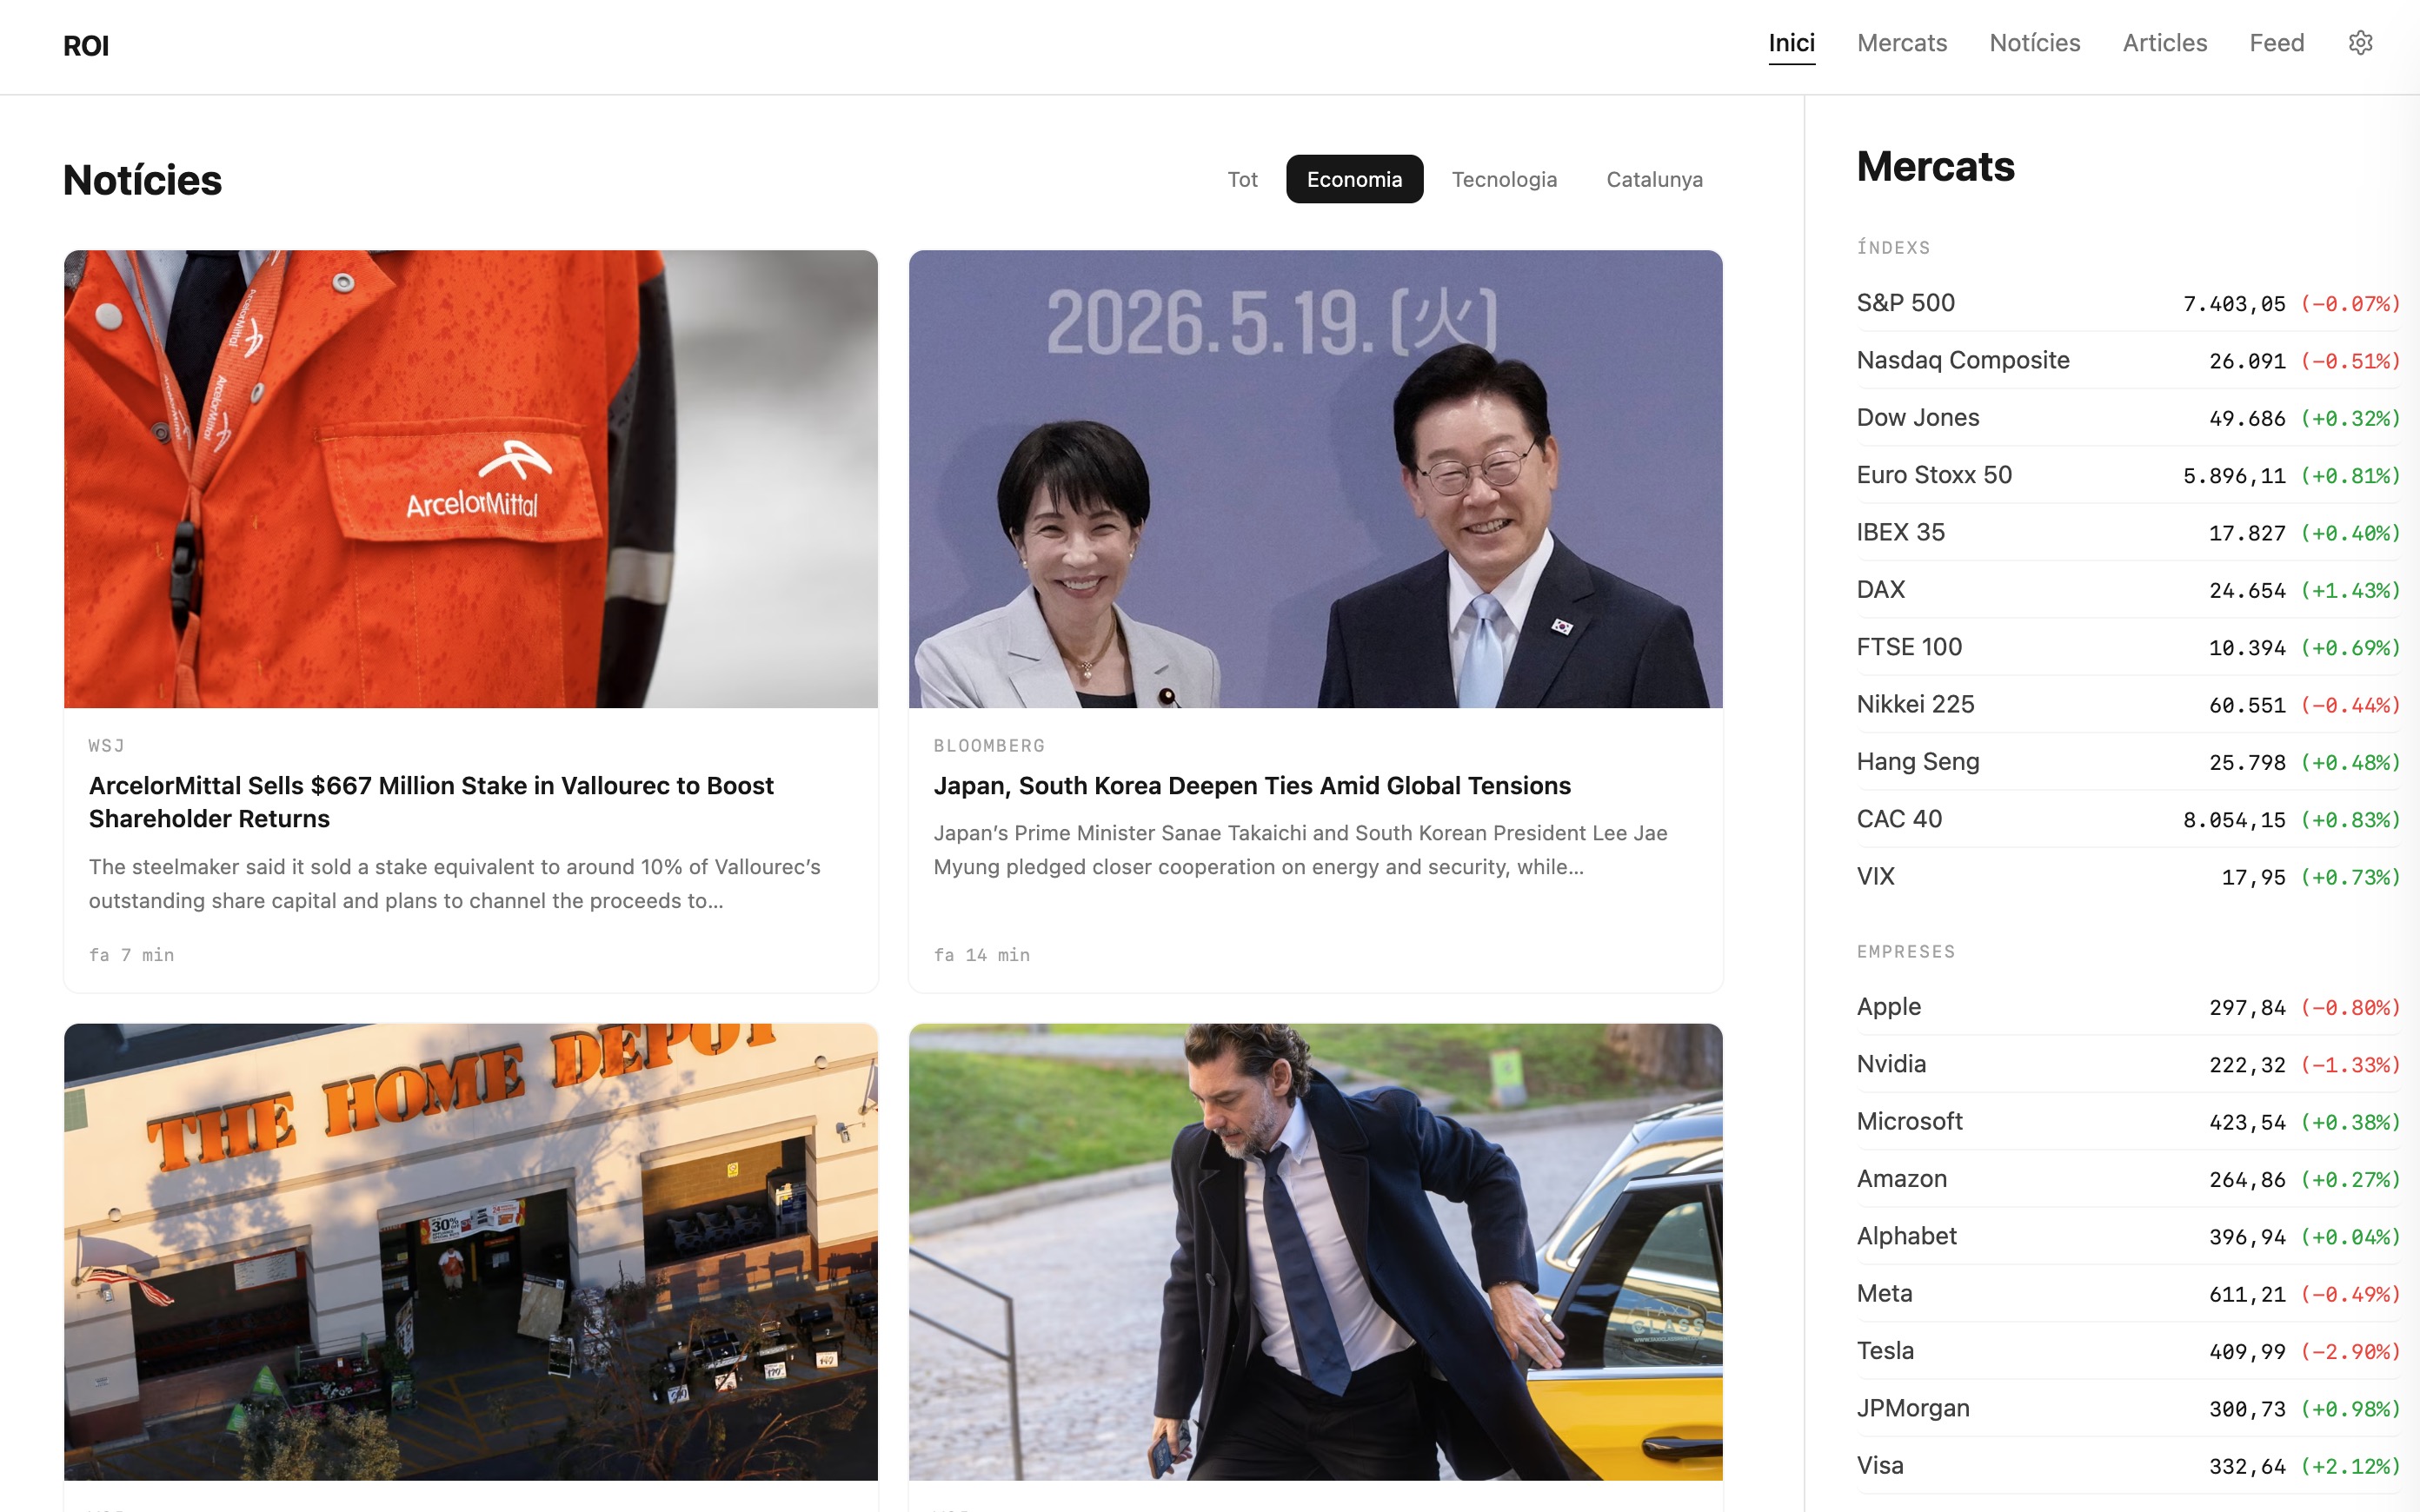Select the Nikkei 225 index row

(2128, 704)
